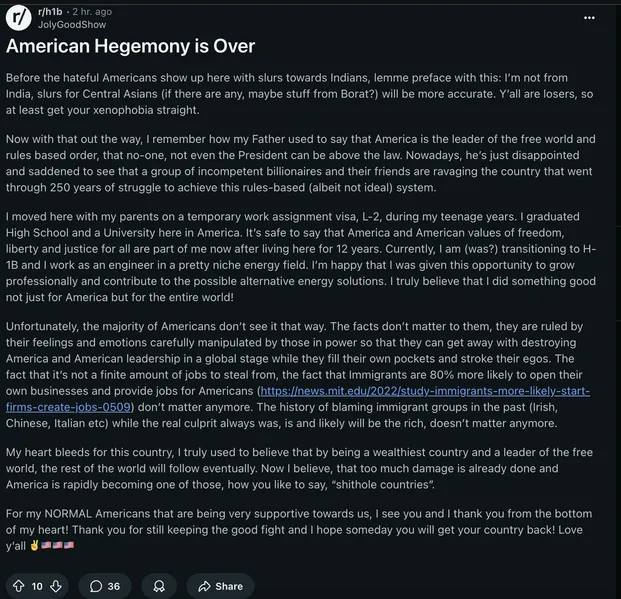Screen dimensions: 621x599
Task: Click the paragraph starting with My heart bleeds
Action: click(300, 467)
